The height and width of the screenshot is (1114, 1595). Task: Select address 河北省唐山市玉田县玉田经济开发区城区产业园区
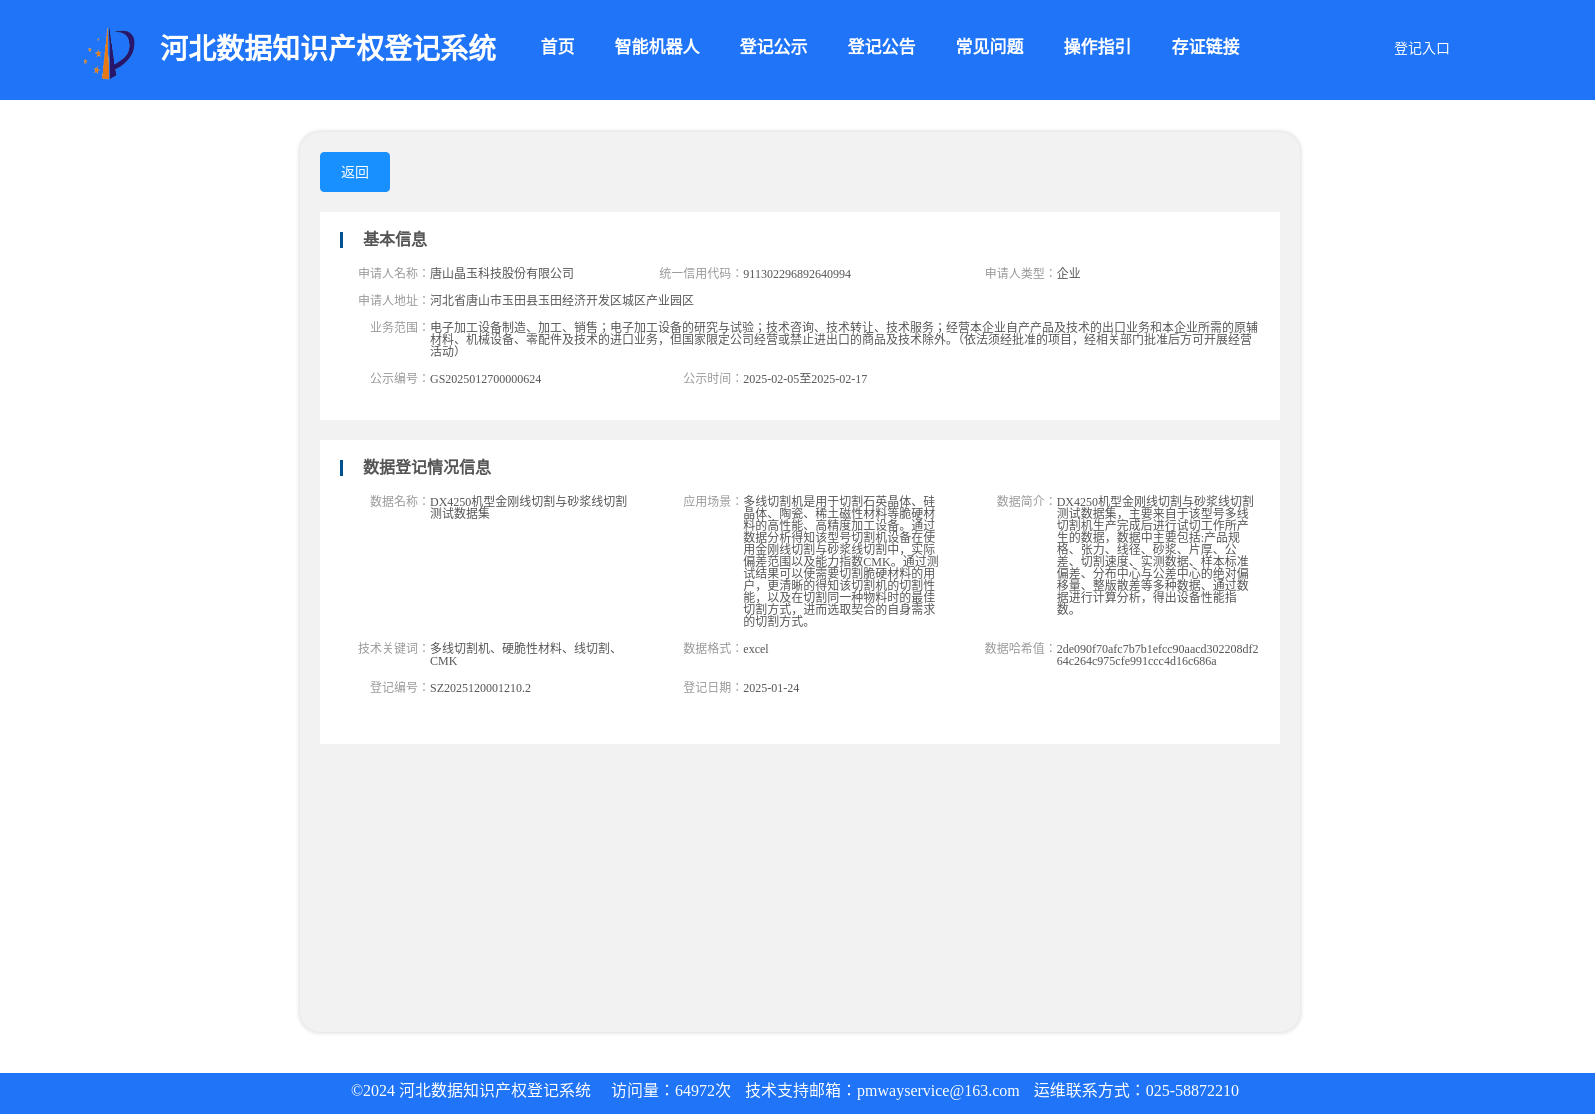click(x=562, y=300)
